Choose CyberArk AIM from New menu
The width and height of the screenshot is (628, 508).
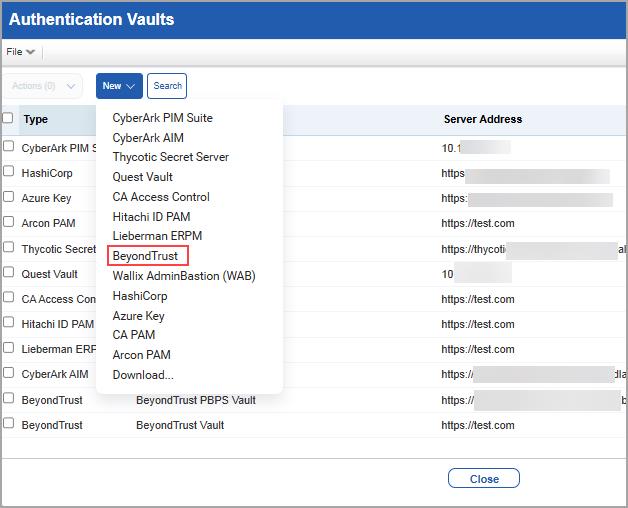coord(148,138)
